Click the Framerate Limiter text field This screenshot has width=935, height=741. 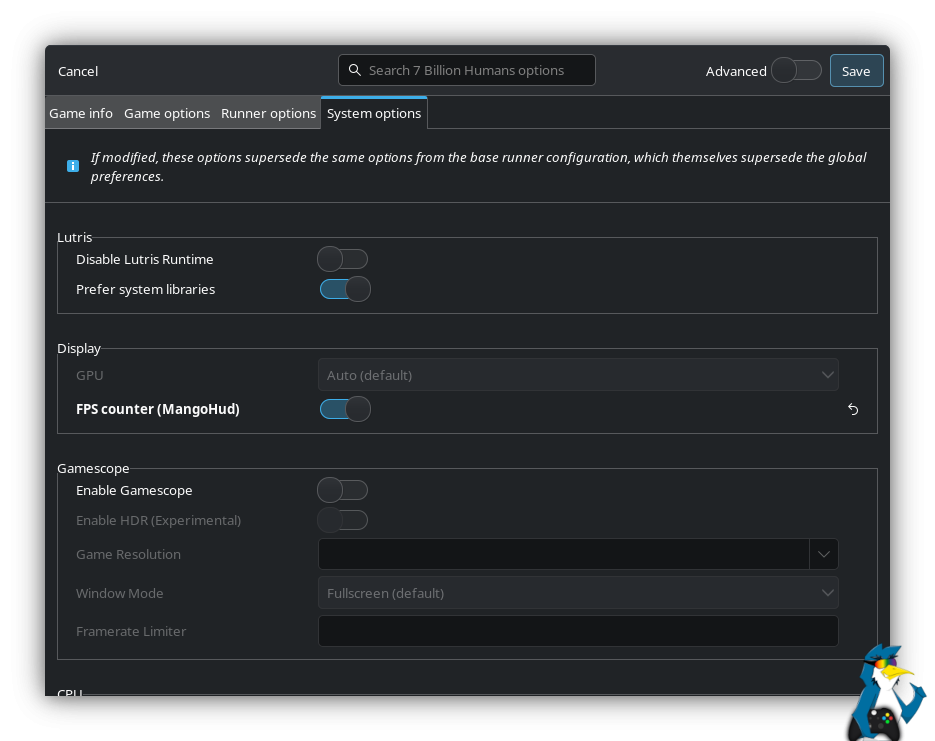[578, 631]
